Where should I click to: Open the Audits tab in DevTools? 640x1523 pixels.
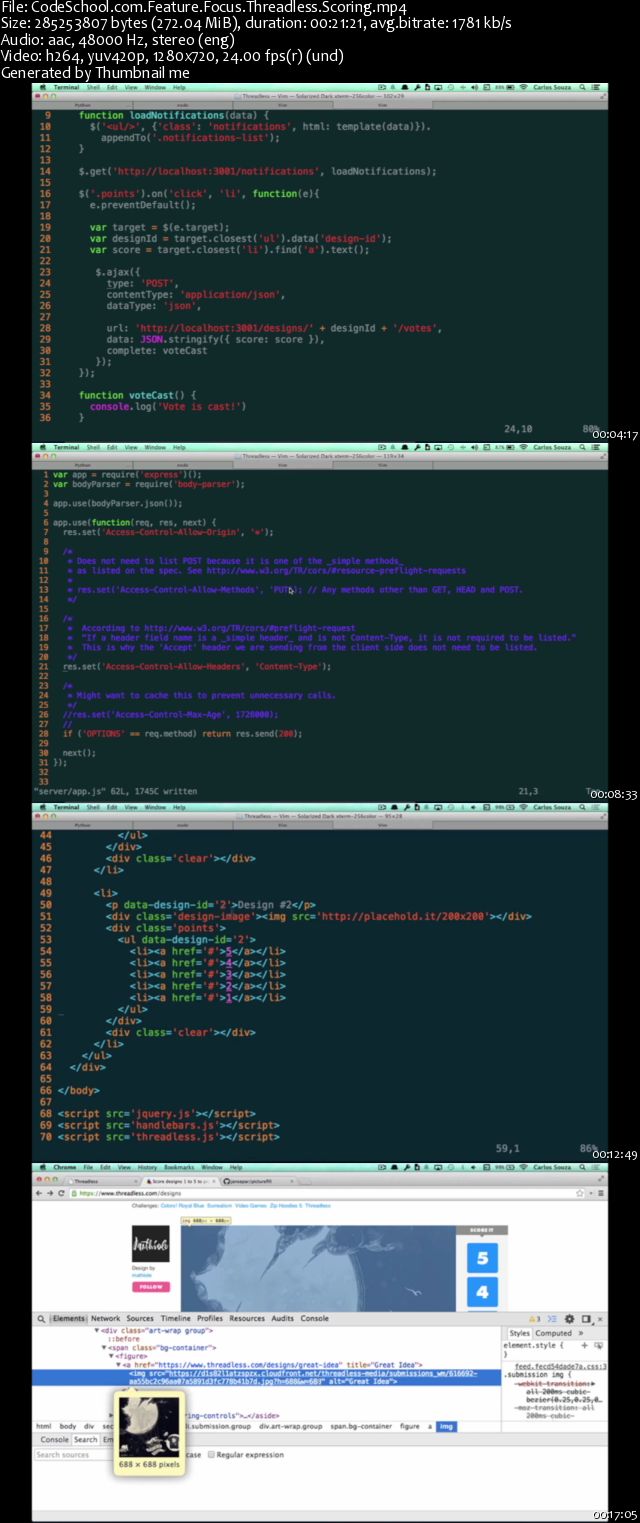tap(283, 1319)
